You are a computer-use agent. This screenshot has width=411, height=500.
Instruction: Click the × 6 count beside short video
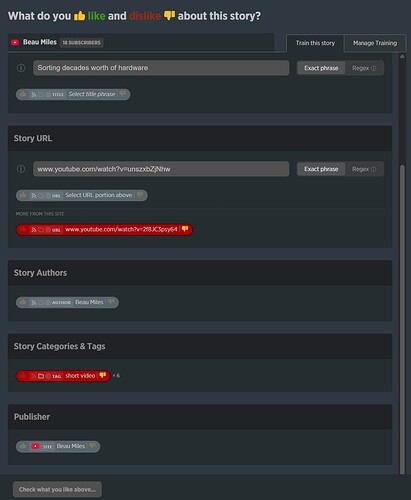click(x=116, y=376)
